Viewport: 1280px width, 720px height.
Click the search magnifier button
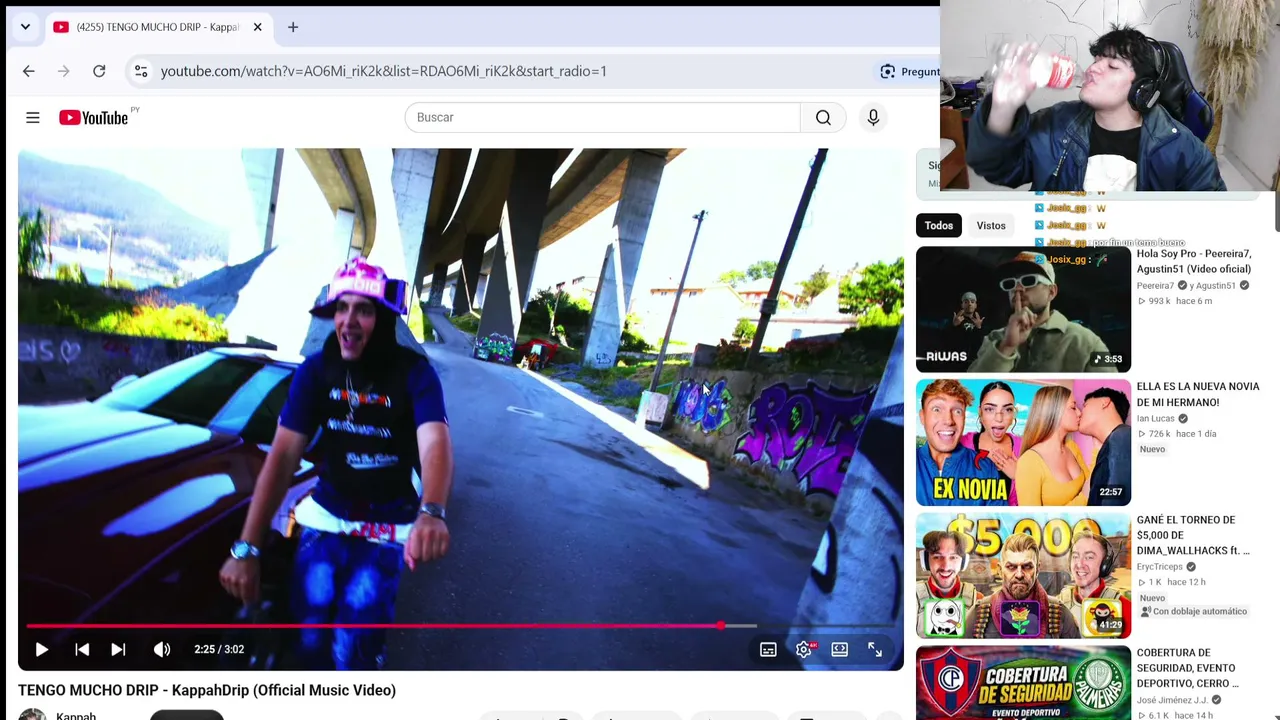point(823,118)
